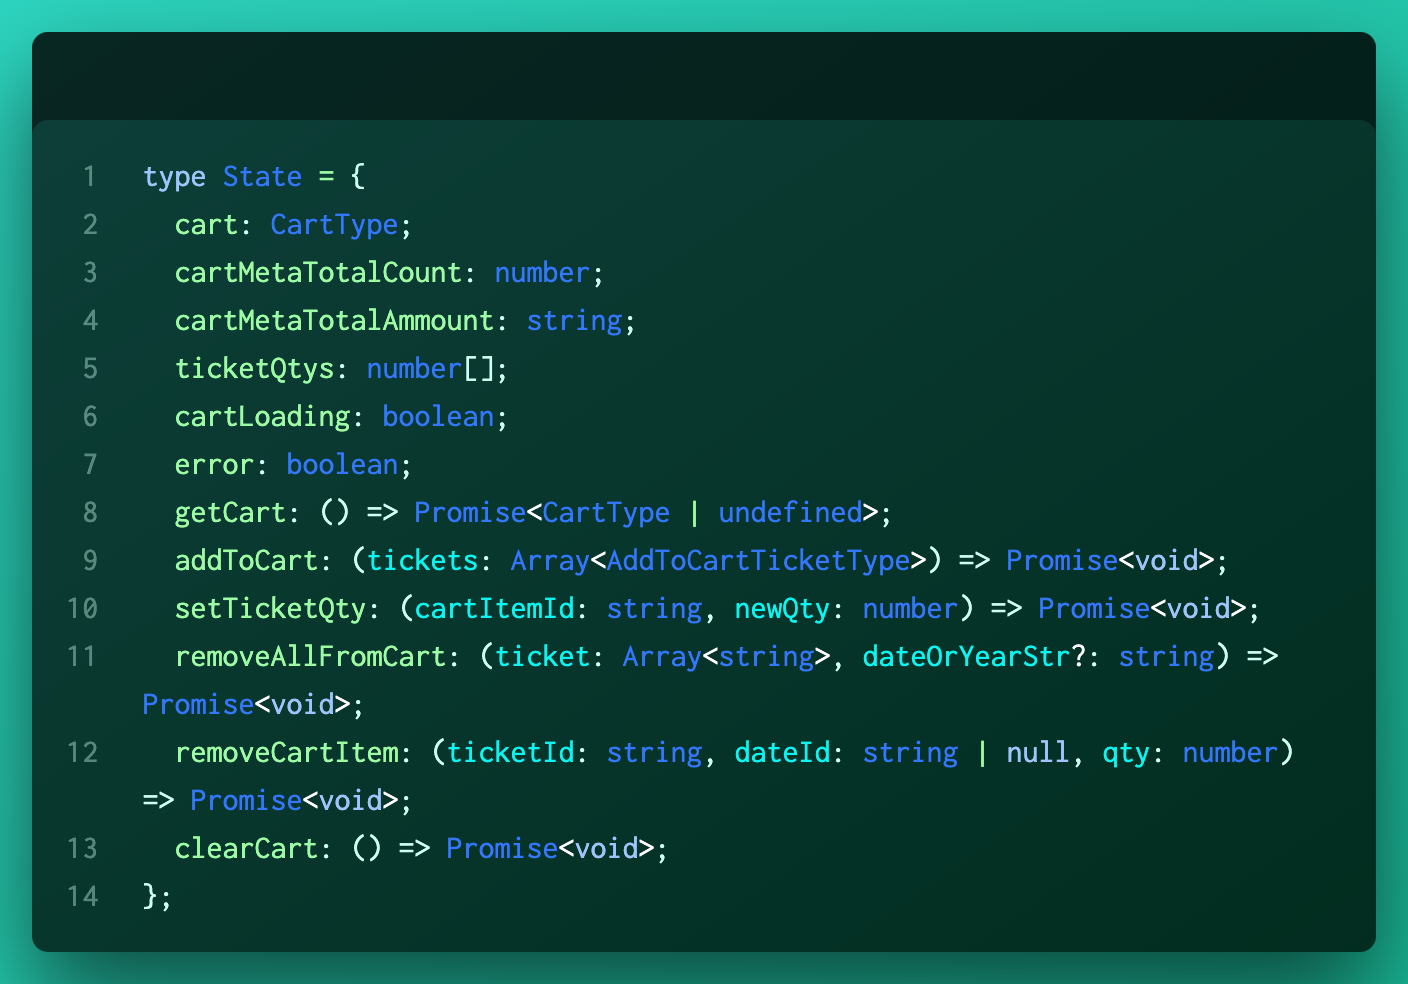The image size is (1408, 984).
Task: Click the "newQty" parameter
Action: [782, 609]
